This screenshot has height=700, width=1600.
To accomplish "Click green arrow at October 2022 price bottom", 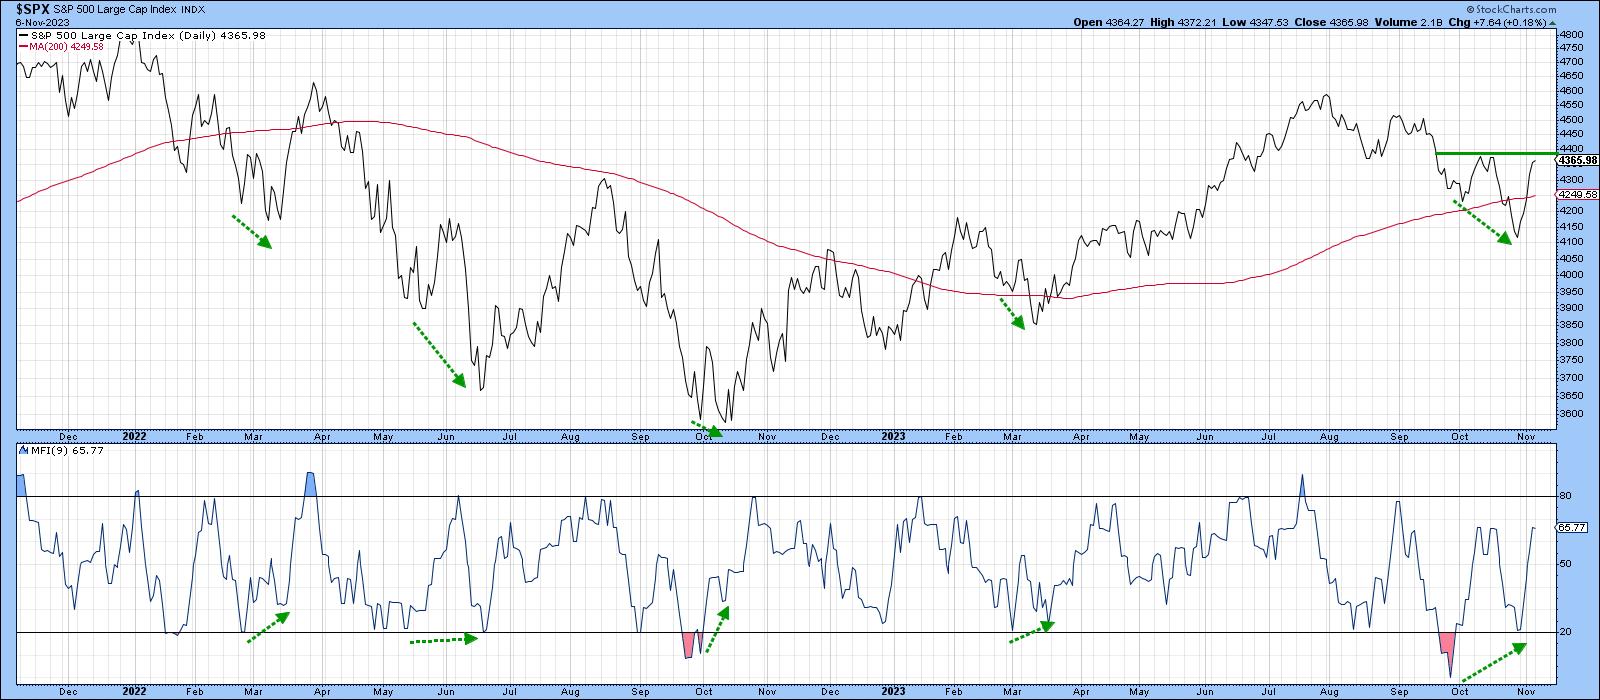I will pyautogui.click(x=706, y=430).
